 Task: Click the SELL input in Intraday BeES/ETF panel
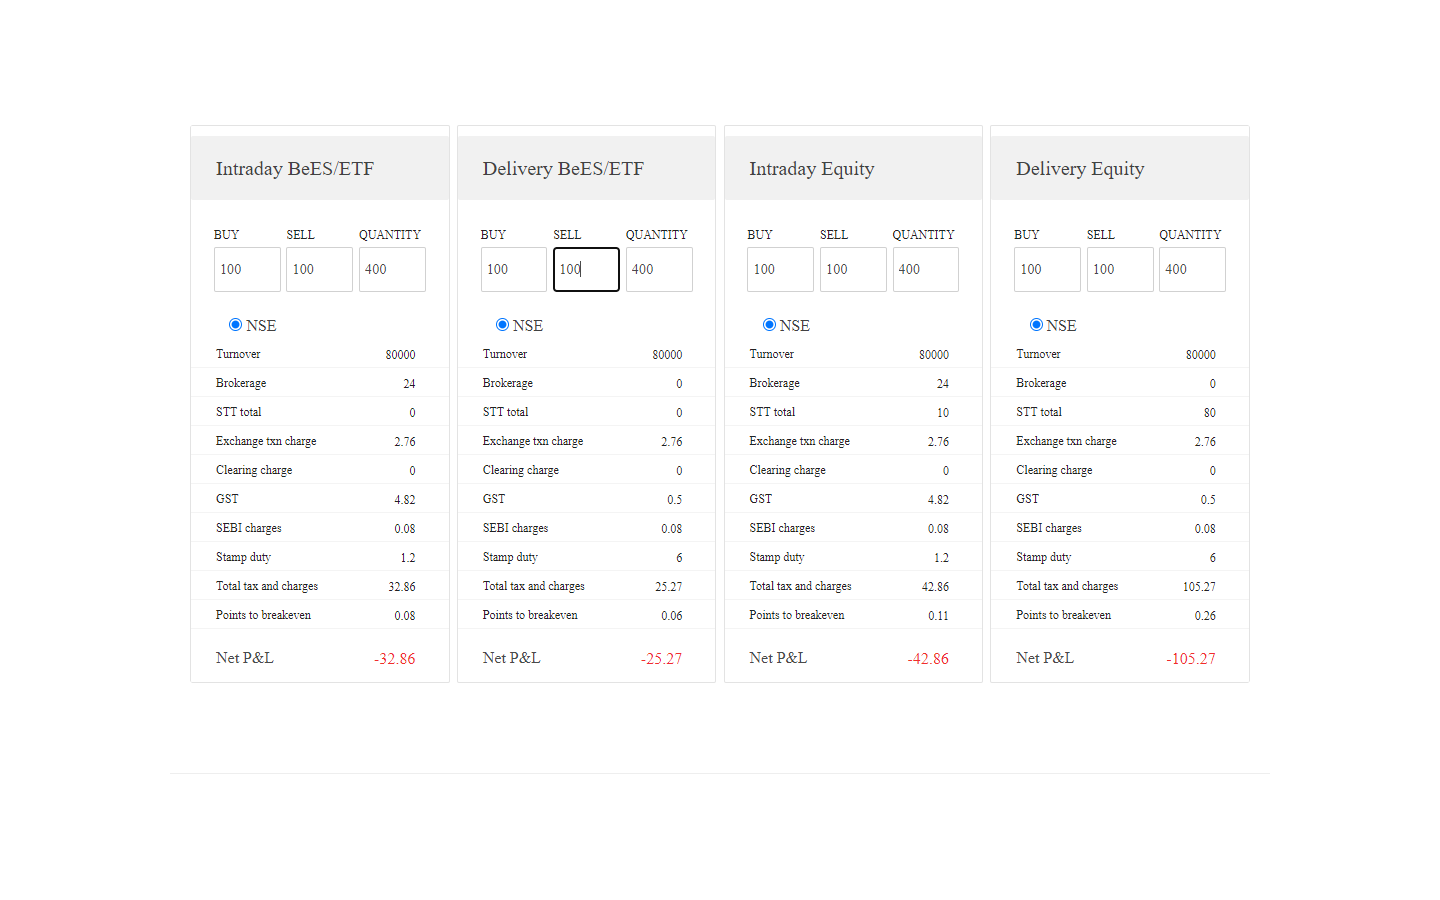pos(319,269)
